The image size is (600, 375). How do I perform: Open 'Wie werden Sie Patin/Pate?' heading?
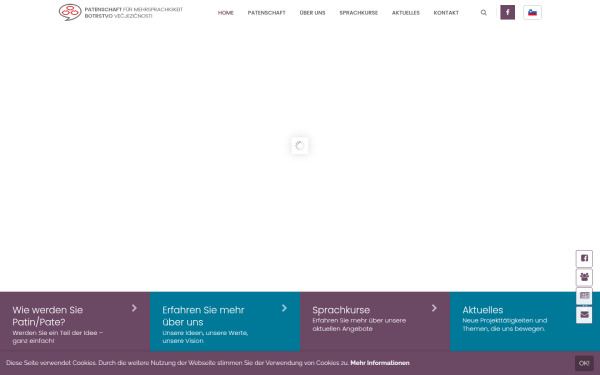[x=47, y=316]
